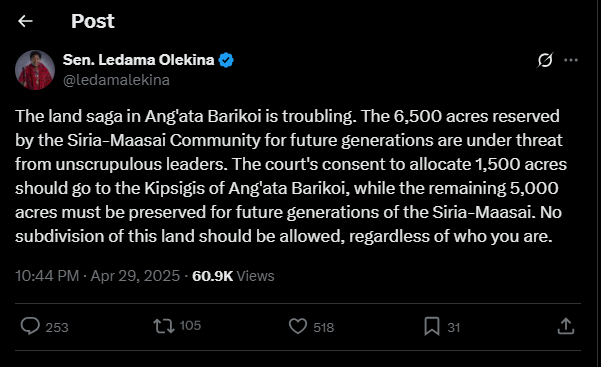Repost using the retweet arrows icon
This screenshot has width=601, height=367.
coord(164,326)
